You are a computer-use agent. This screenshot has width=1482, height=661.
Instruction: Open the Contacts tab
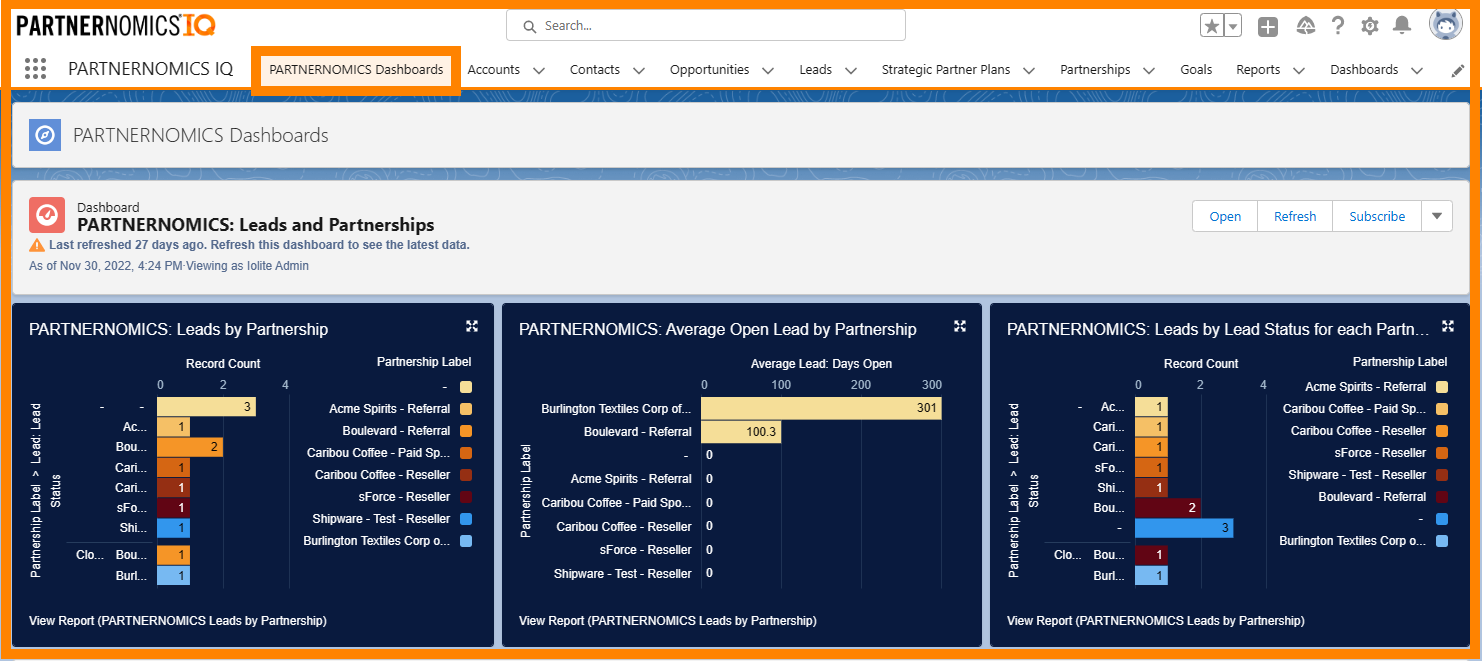point(595,70)
